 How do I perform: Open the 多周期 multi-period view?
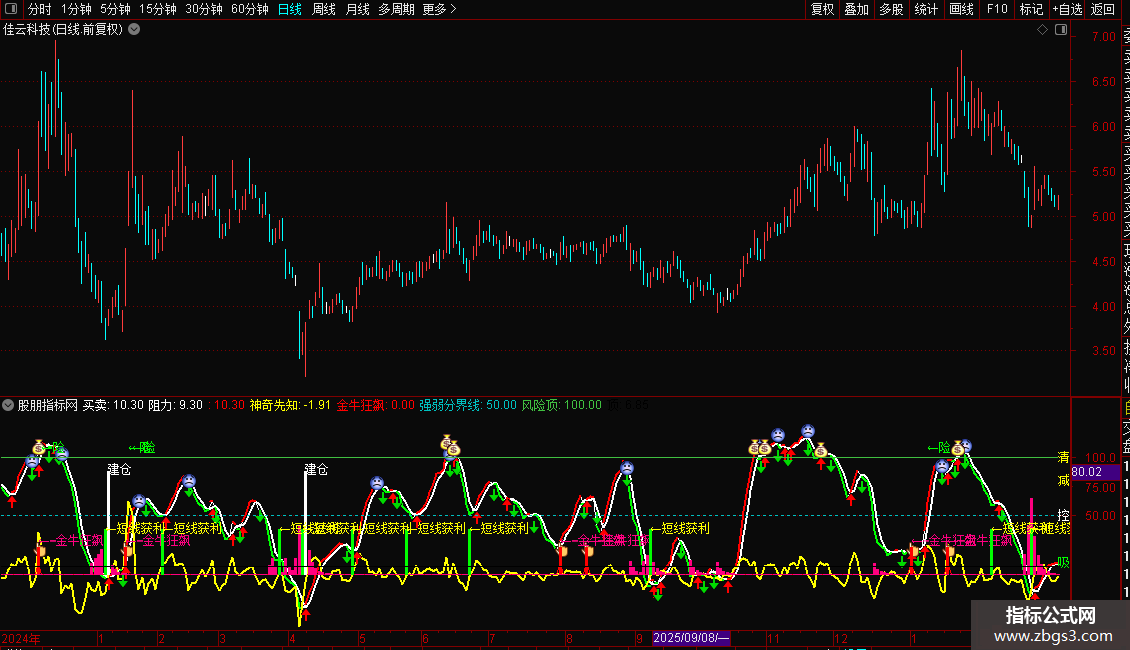tap(396, 9)
